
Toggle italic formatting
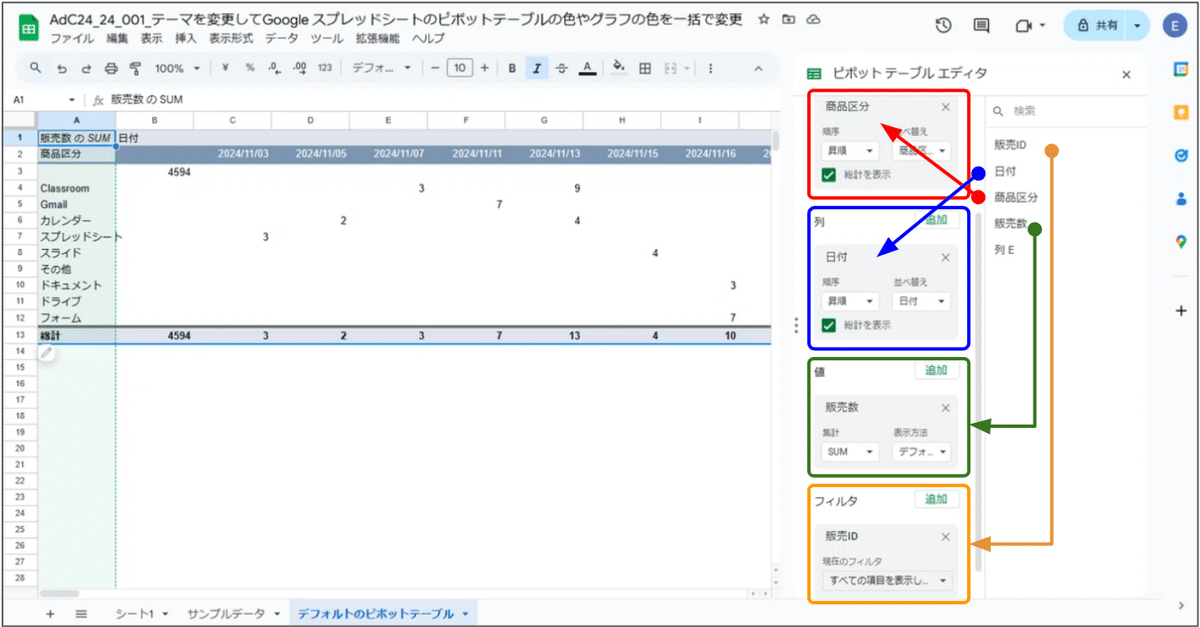point(537,68)
